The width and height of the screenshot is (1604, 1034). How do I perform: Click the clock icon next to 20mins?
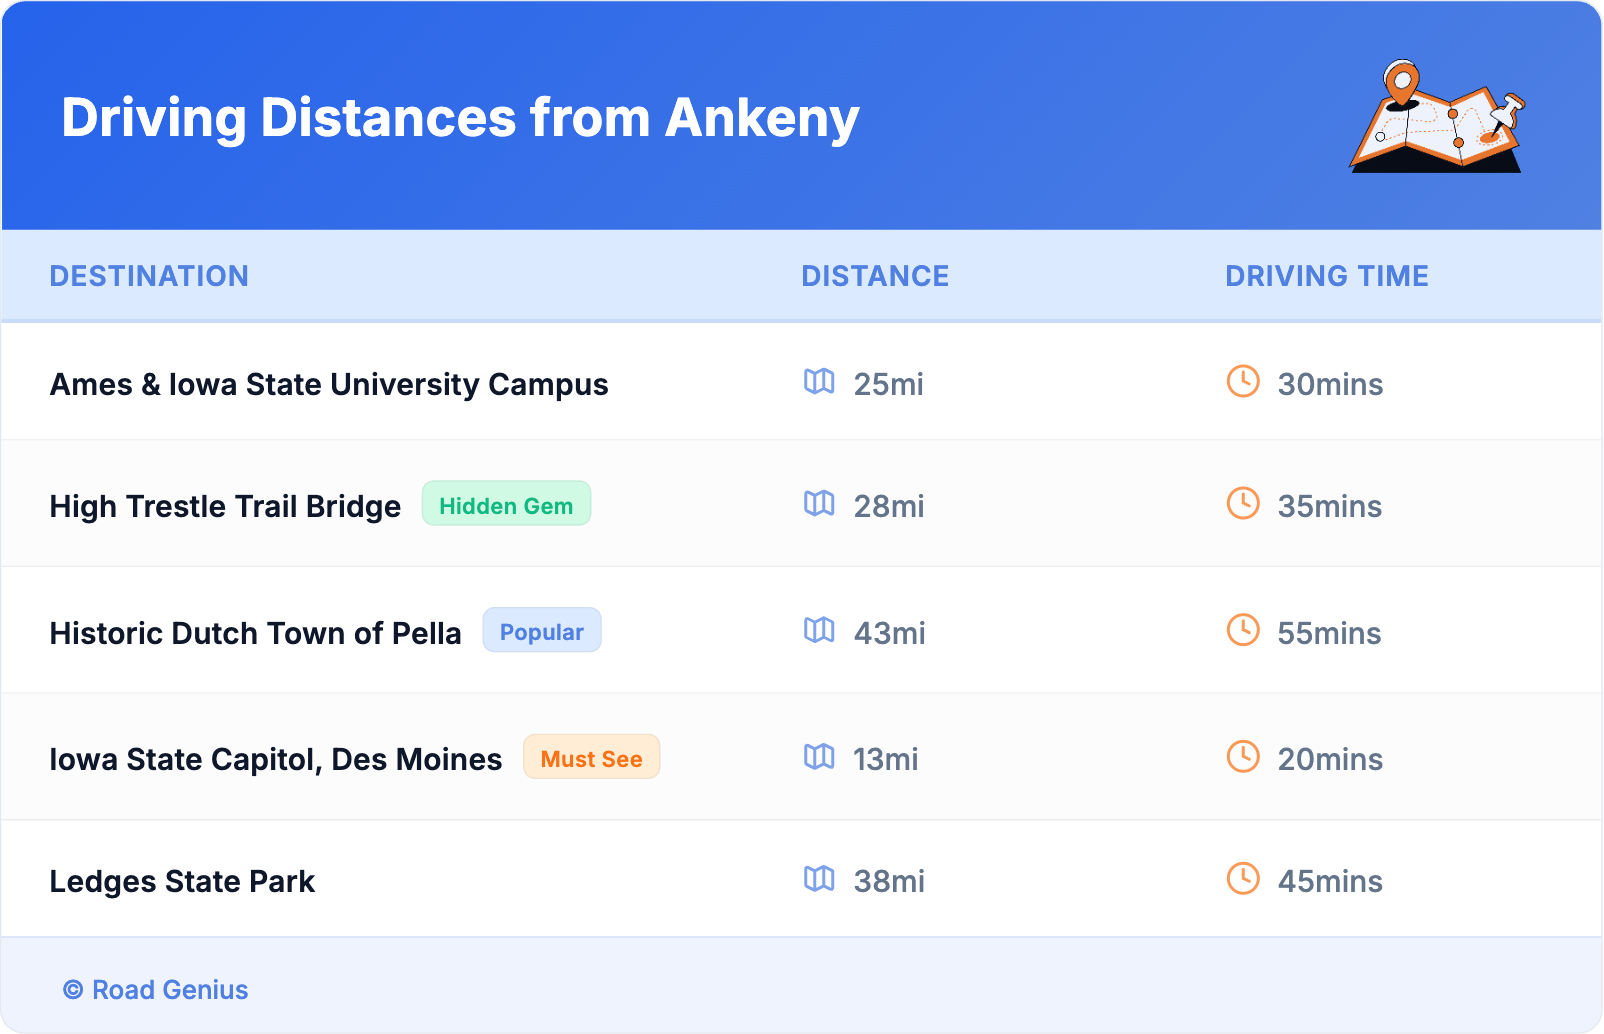[1243, 756]
